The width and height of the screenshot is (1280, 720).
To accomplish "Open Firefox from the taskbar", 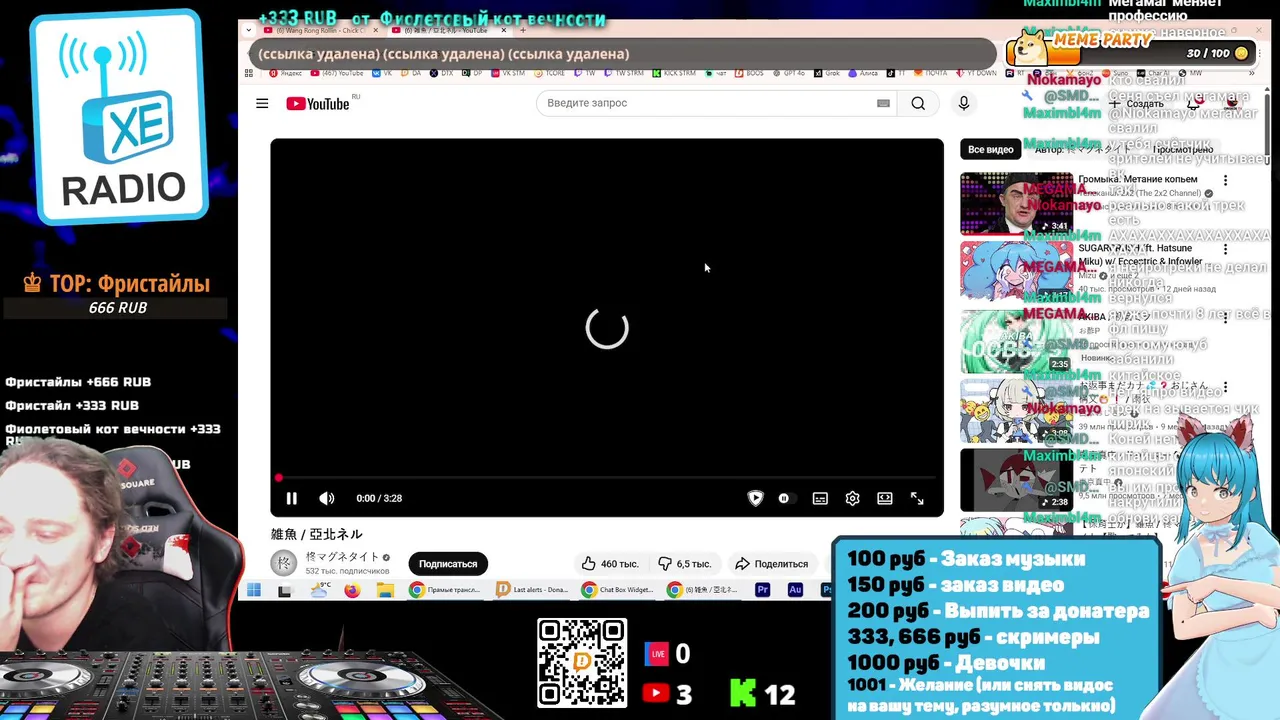I will coord(352,590).
